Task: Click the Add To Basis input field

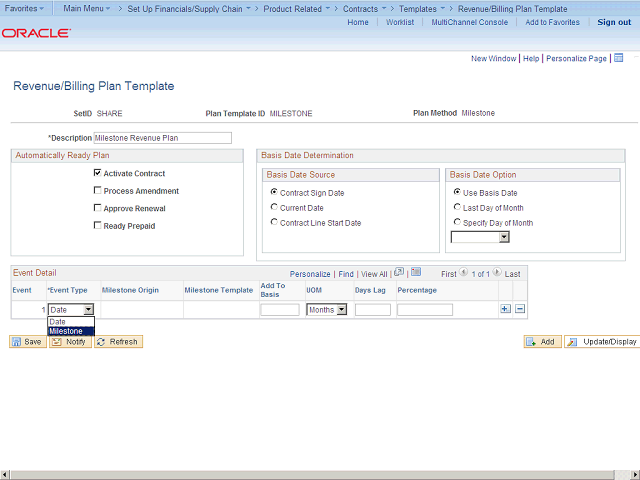Action: (280, 309)
